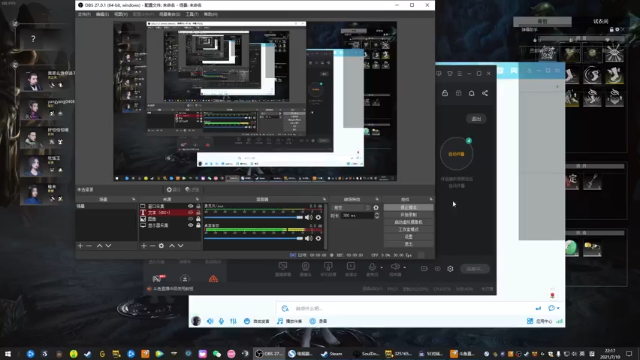Click the 工作室模式 button in Controls
The width and height of the screenshot is (640, 360).
coord(409,230)
